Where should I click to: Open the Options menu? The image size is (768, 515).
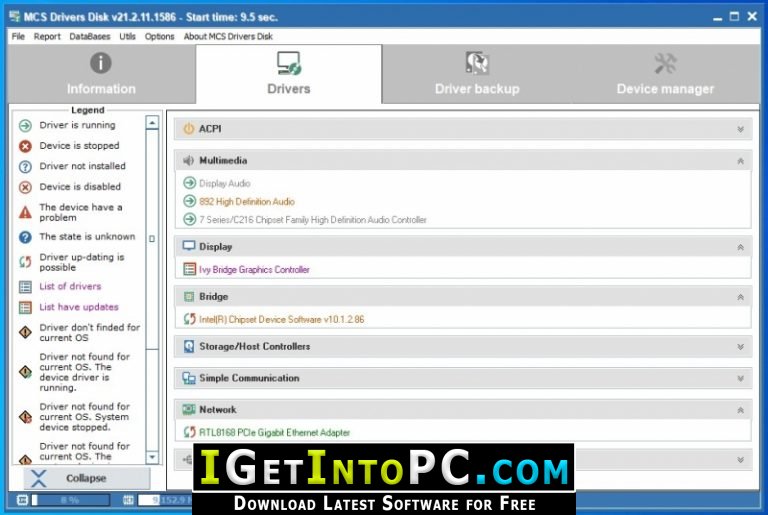coord(159,36)
